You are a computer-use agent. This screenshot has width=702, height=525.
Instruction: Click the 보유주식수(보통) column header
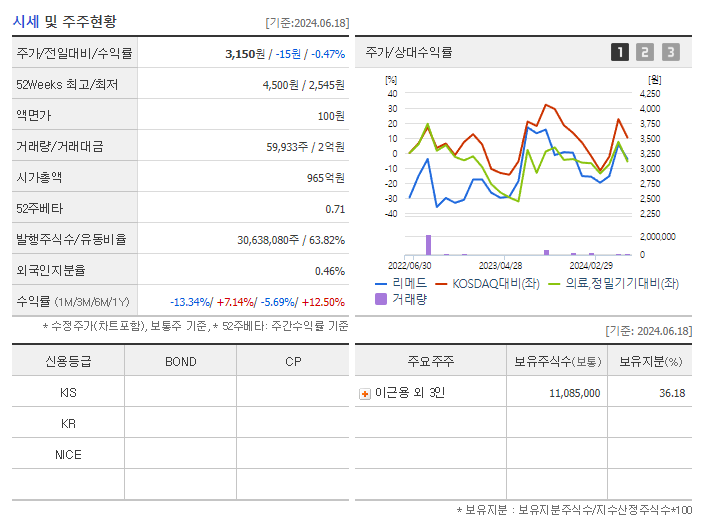(x=557, y=361)
